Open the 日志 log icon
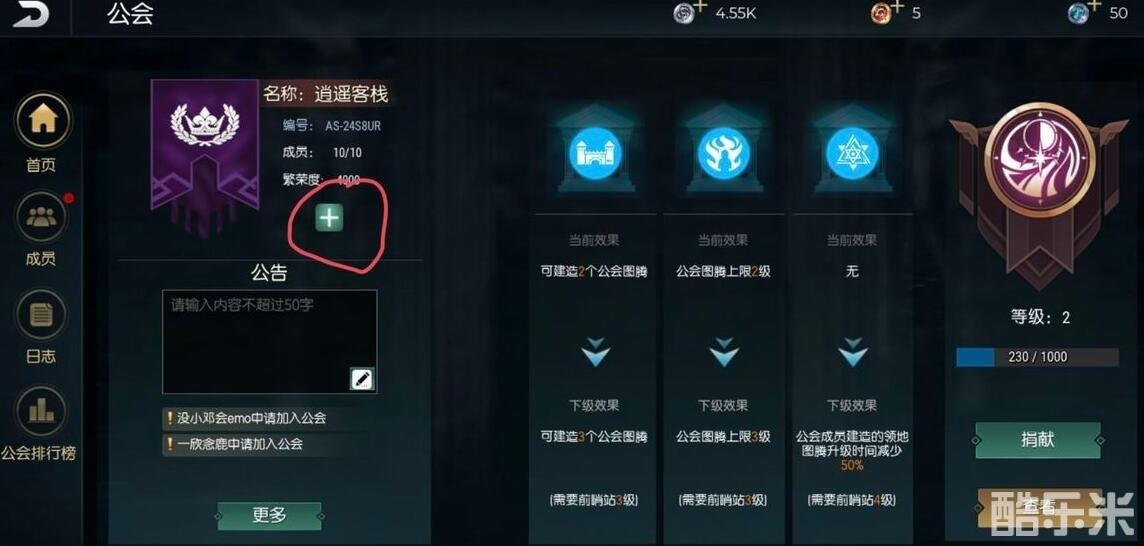The width and height of the screenshot is (1144, 546). click(x=42, y=315)
